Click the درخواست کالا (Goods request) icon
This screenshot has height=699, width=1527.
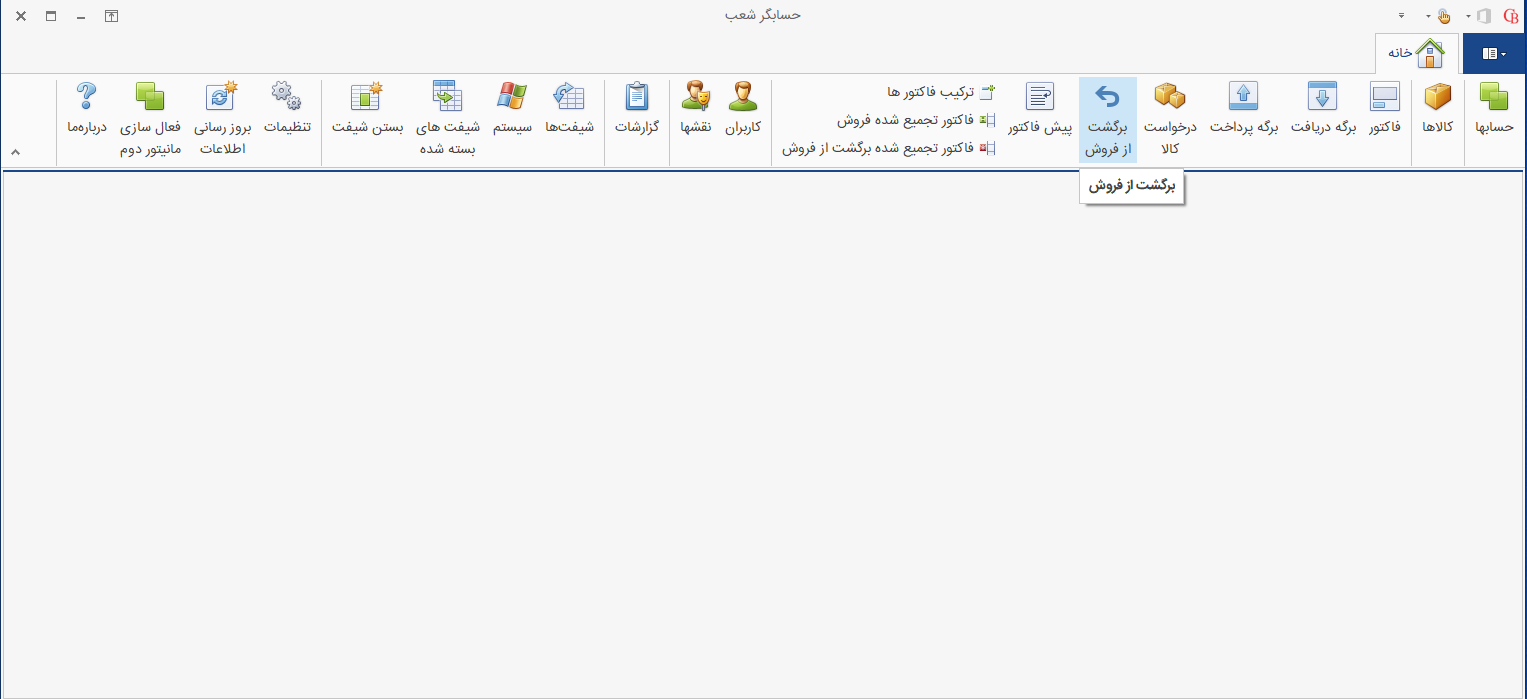tap(1169, 118)
